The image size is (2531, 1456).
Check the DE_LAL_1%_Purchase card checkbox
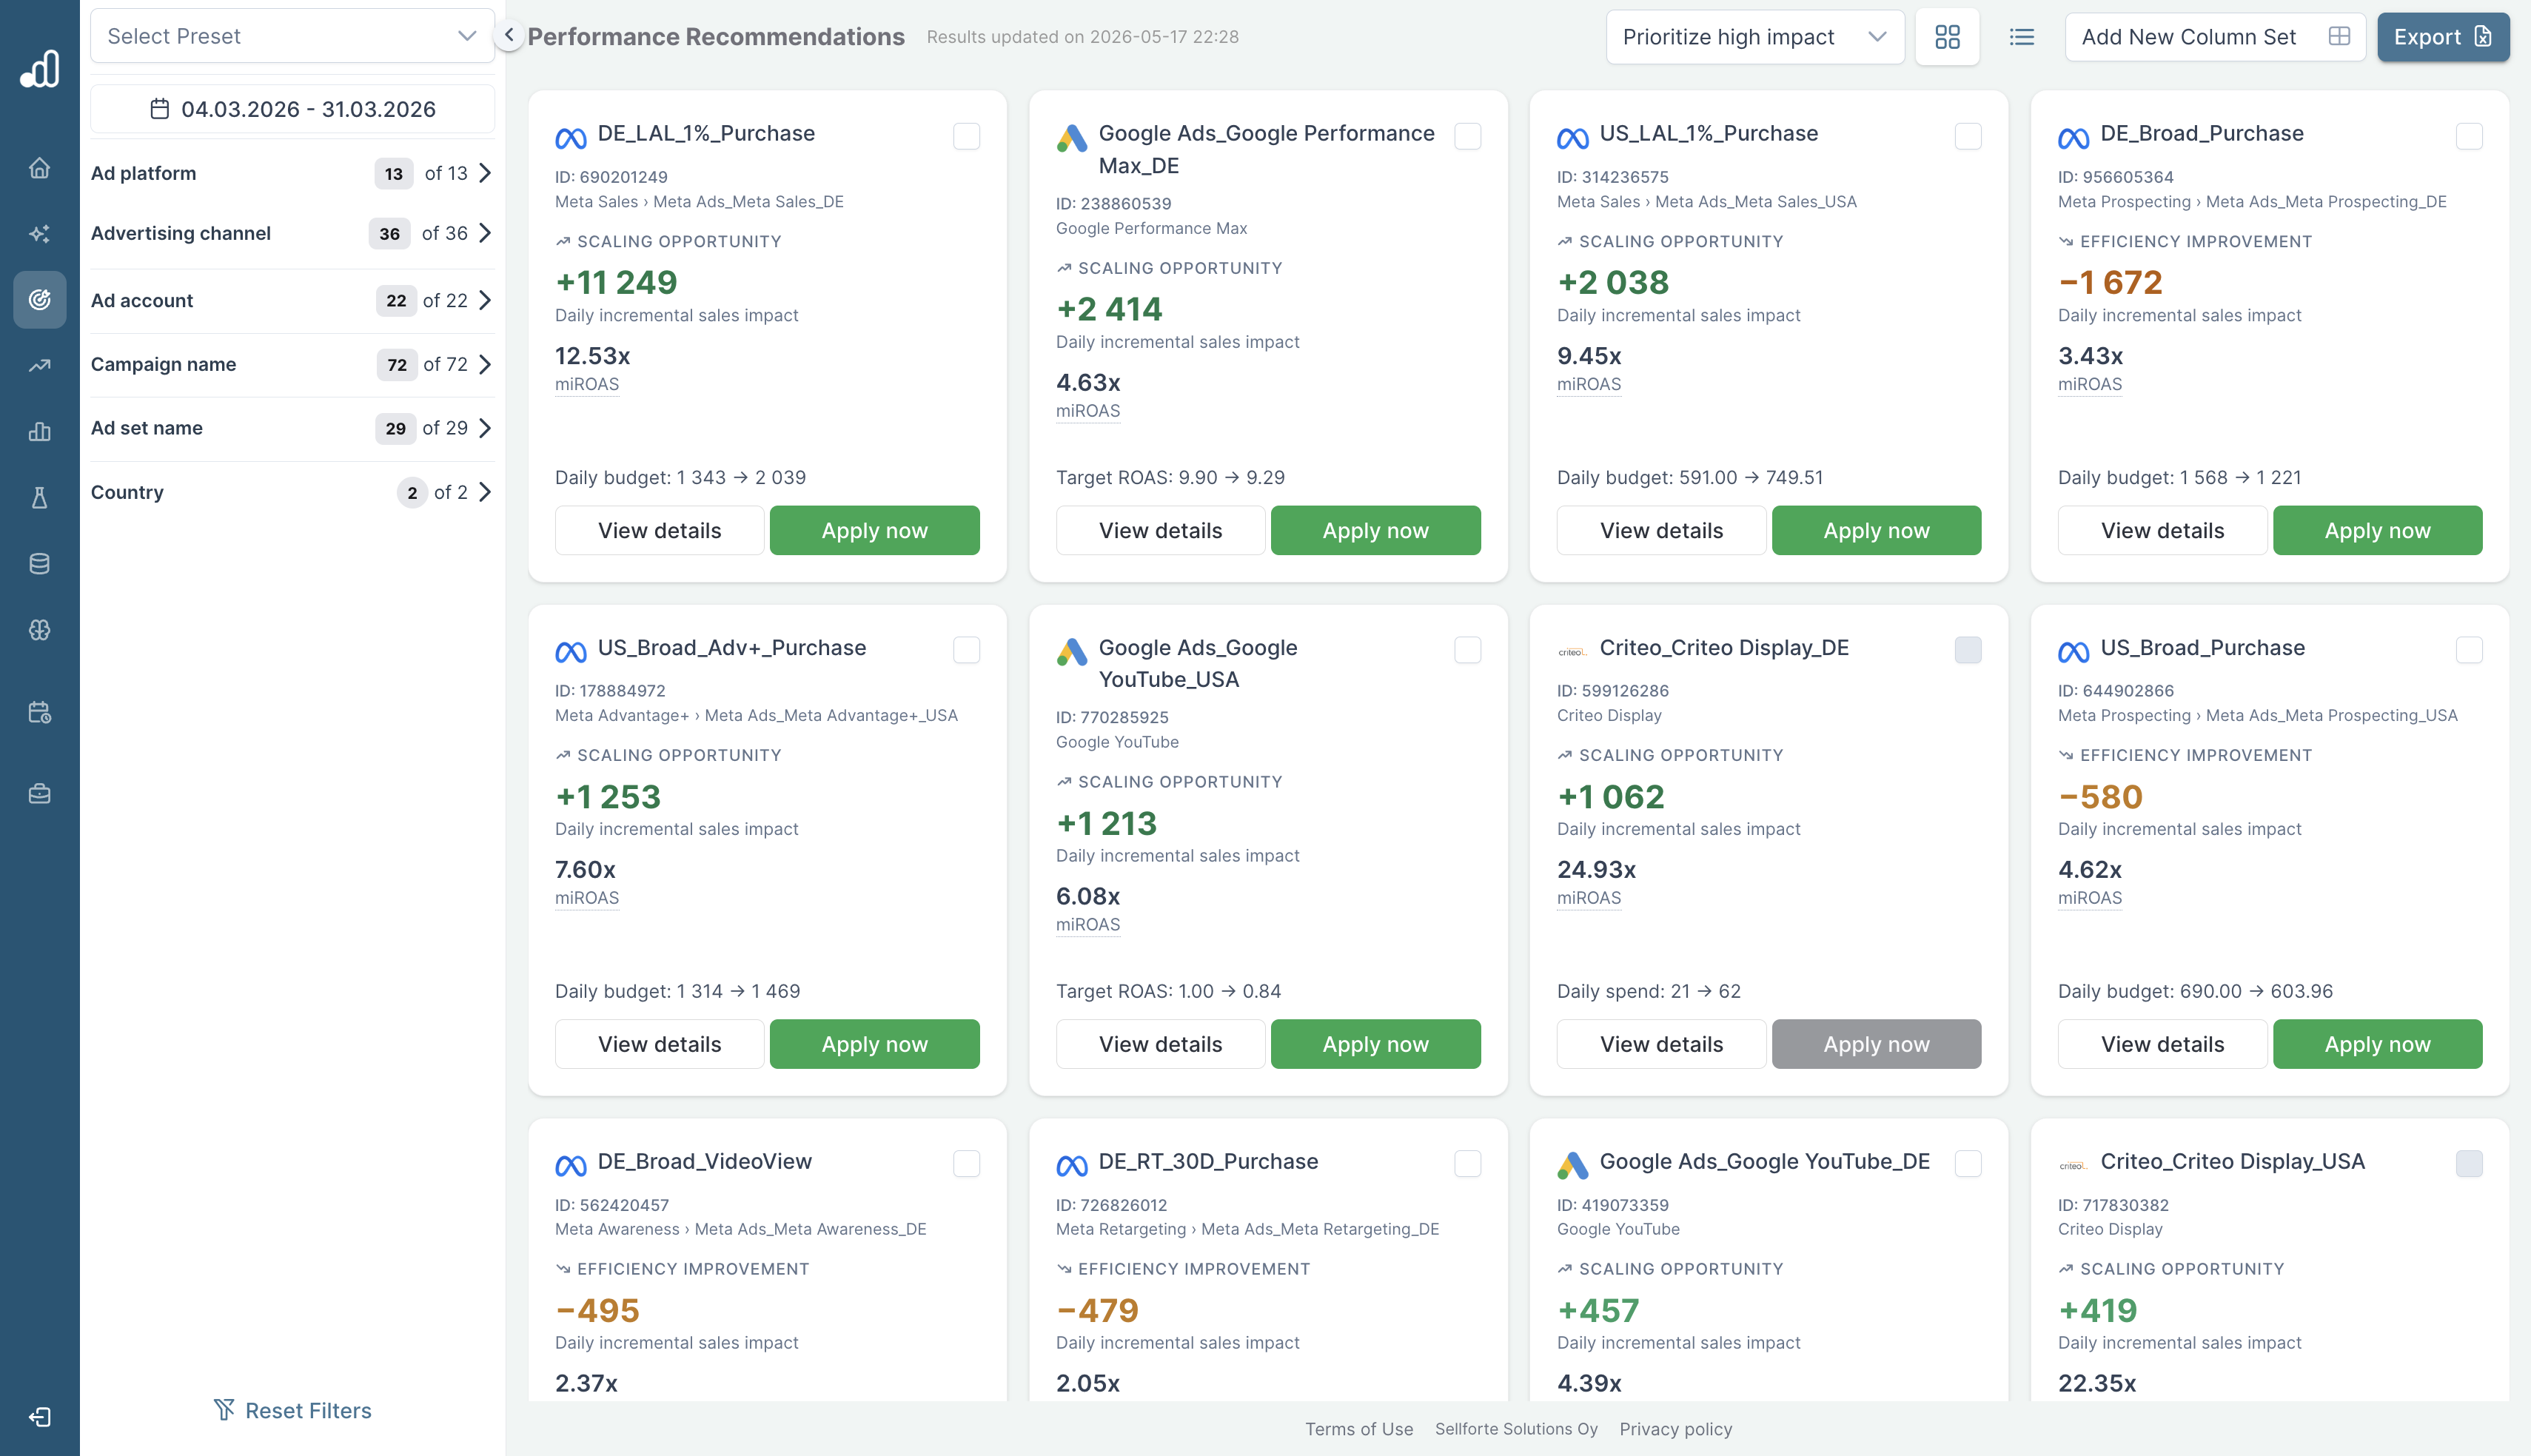966,136
